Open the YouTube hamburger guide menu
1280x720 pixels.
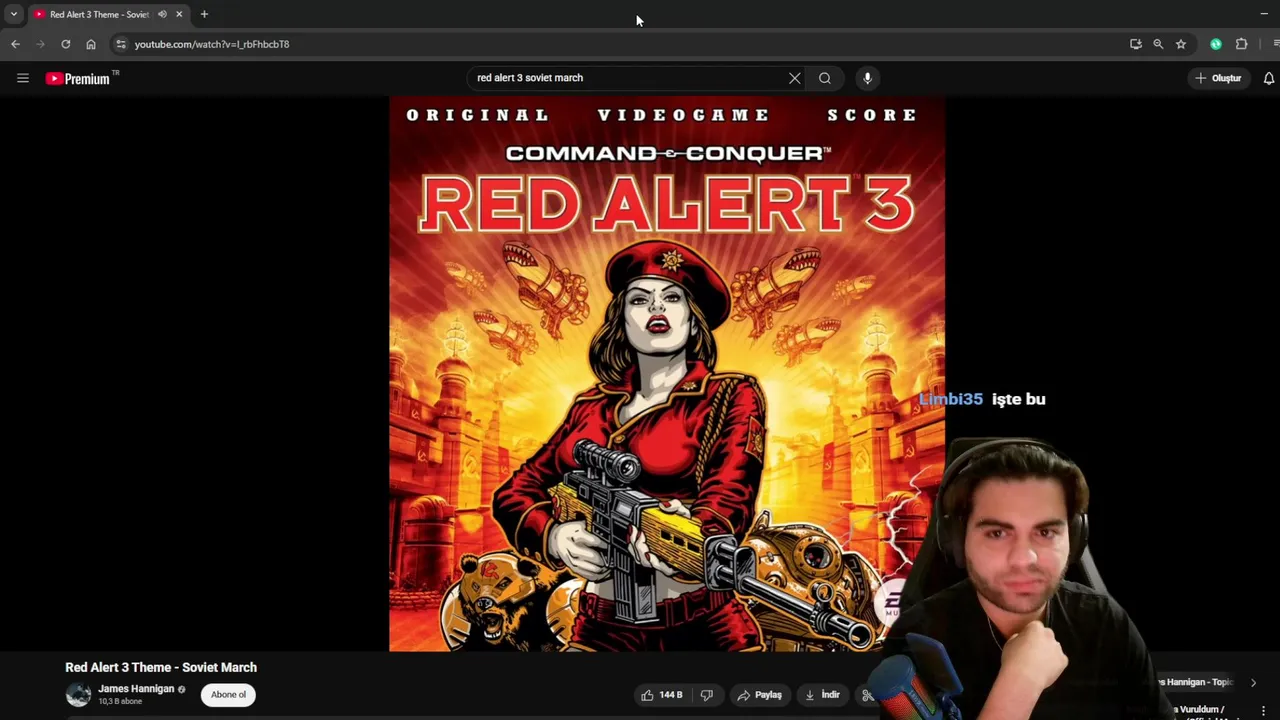23,78
